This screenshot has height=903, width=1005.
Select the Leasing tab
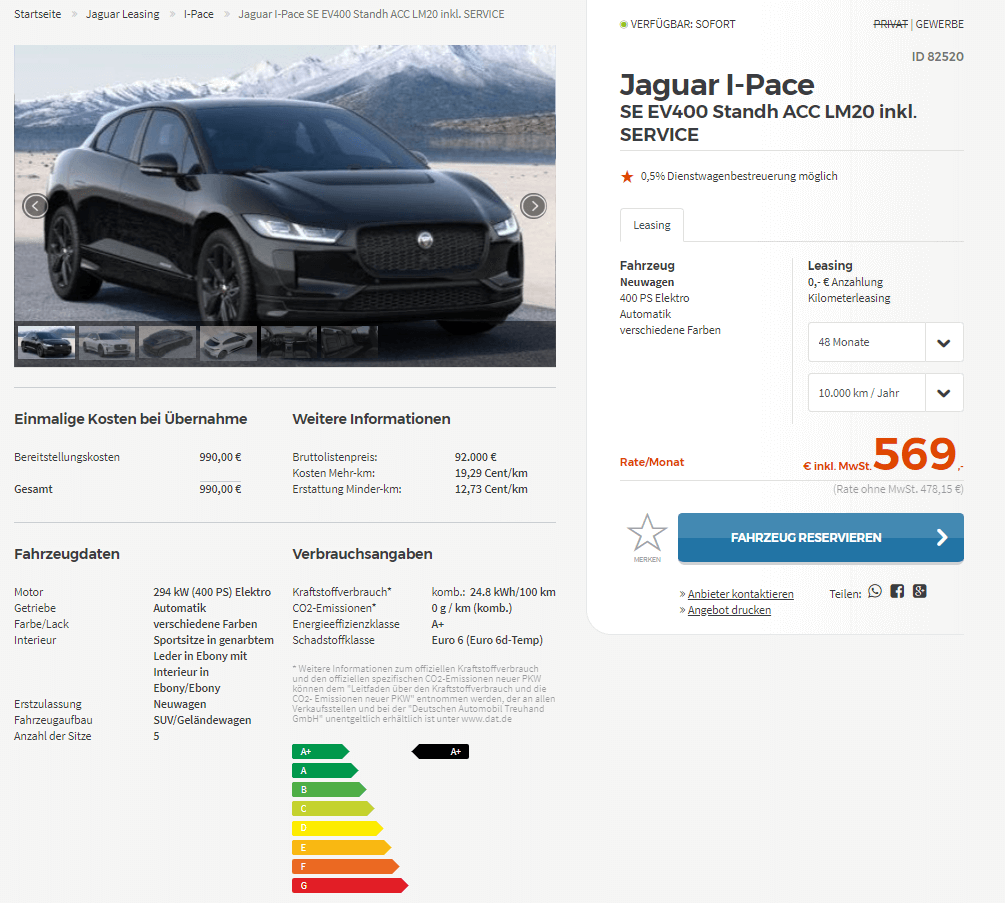(652, 225)
